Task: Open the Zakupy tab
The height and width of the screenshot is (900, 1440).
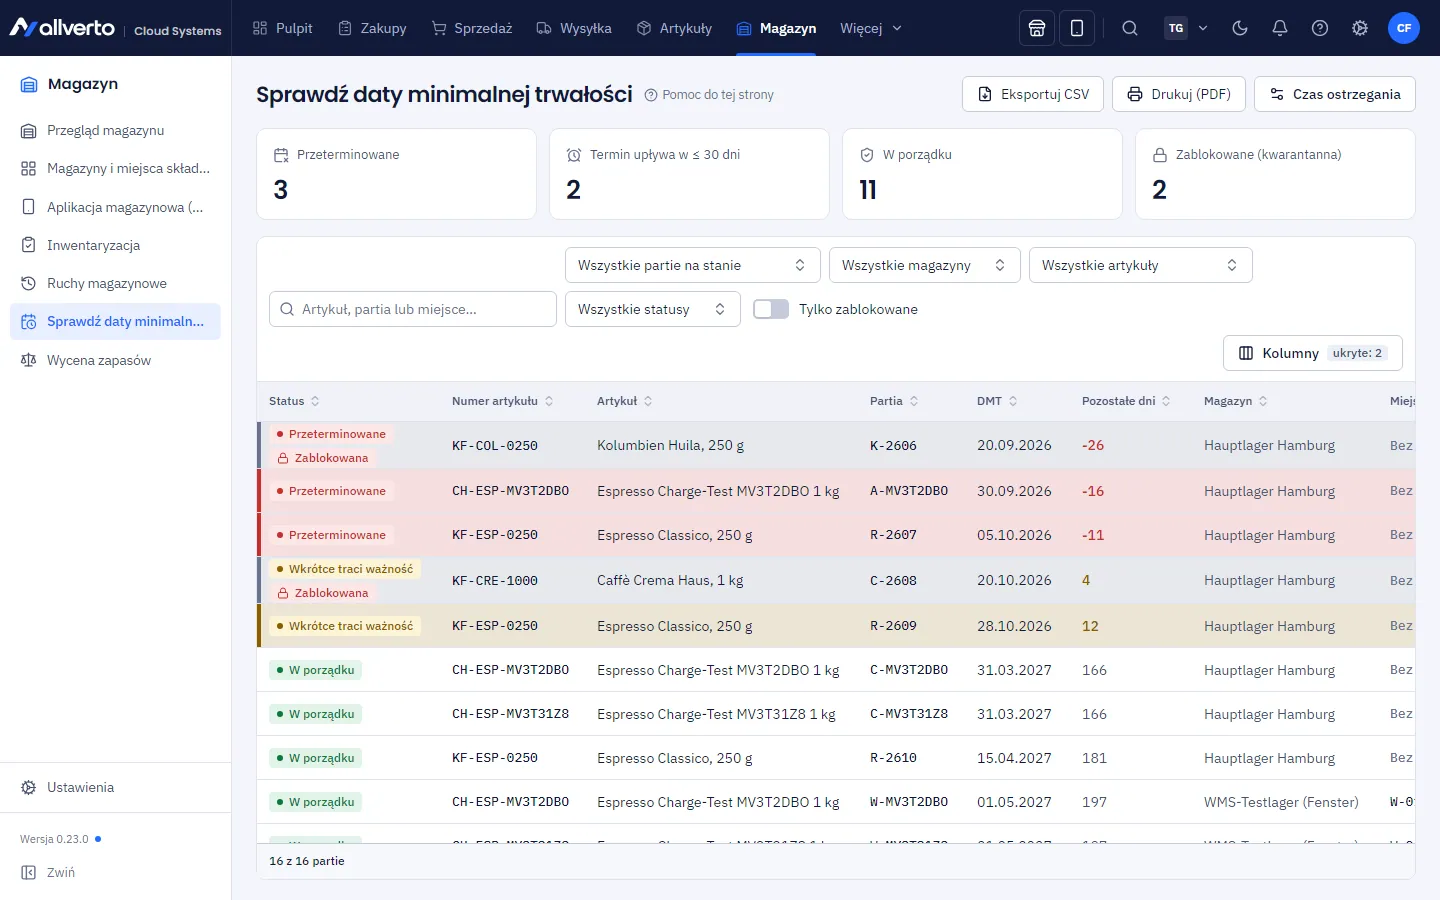Action: pyautogui.click(x=373, y=28)
